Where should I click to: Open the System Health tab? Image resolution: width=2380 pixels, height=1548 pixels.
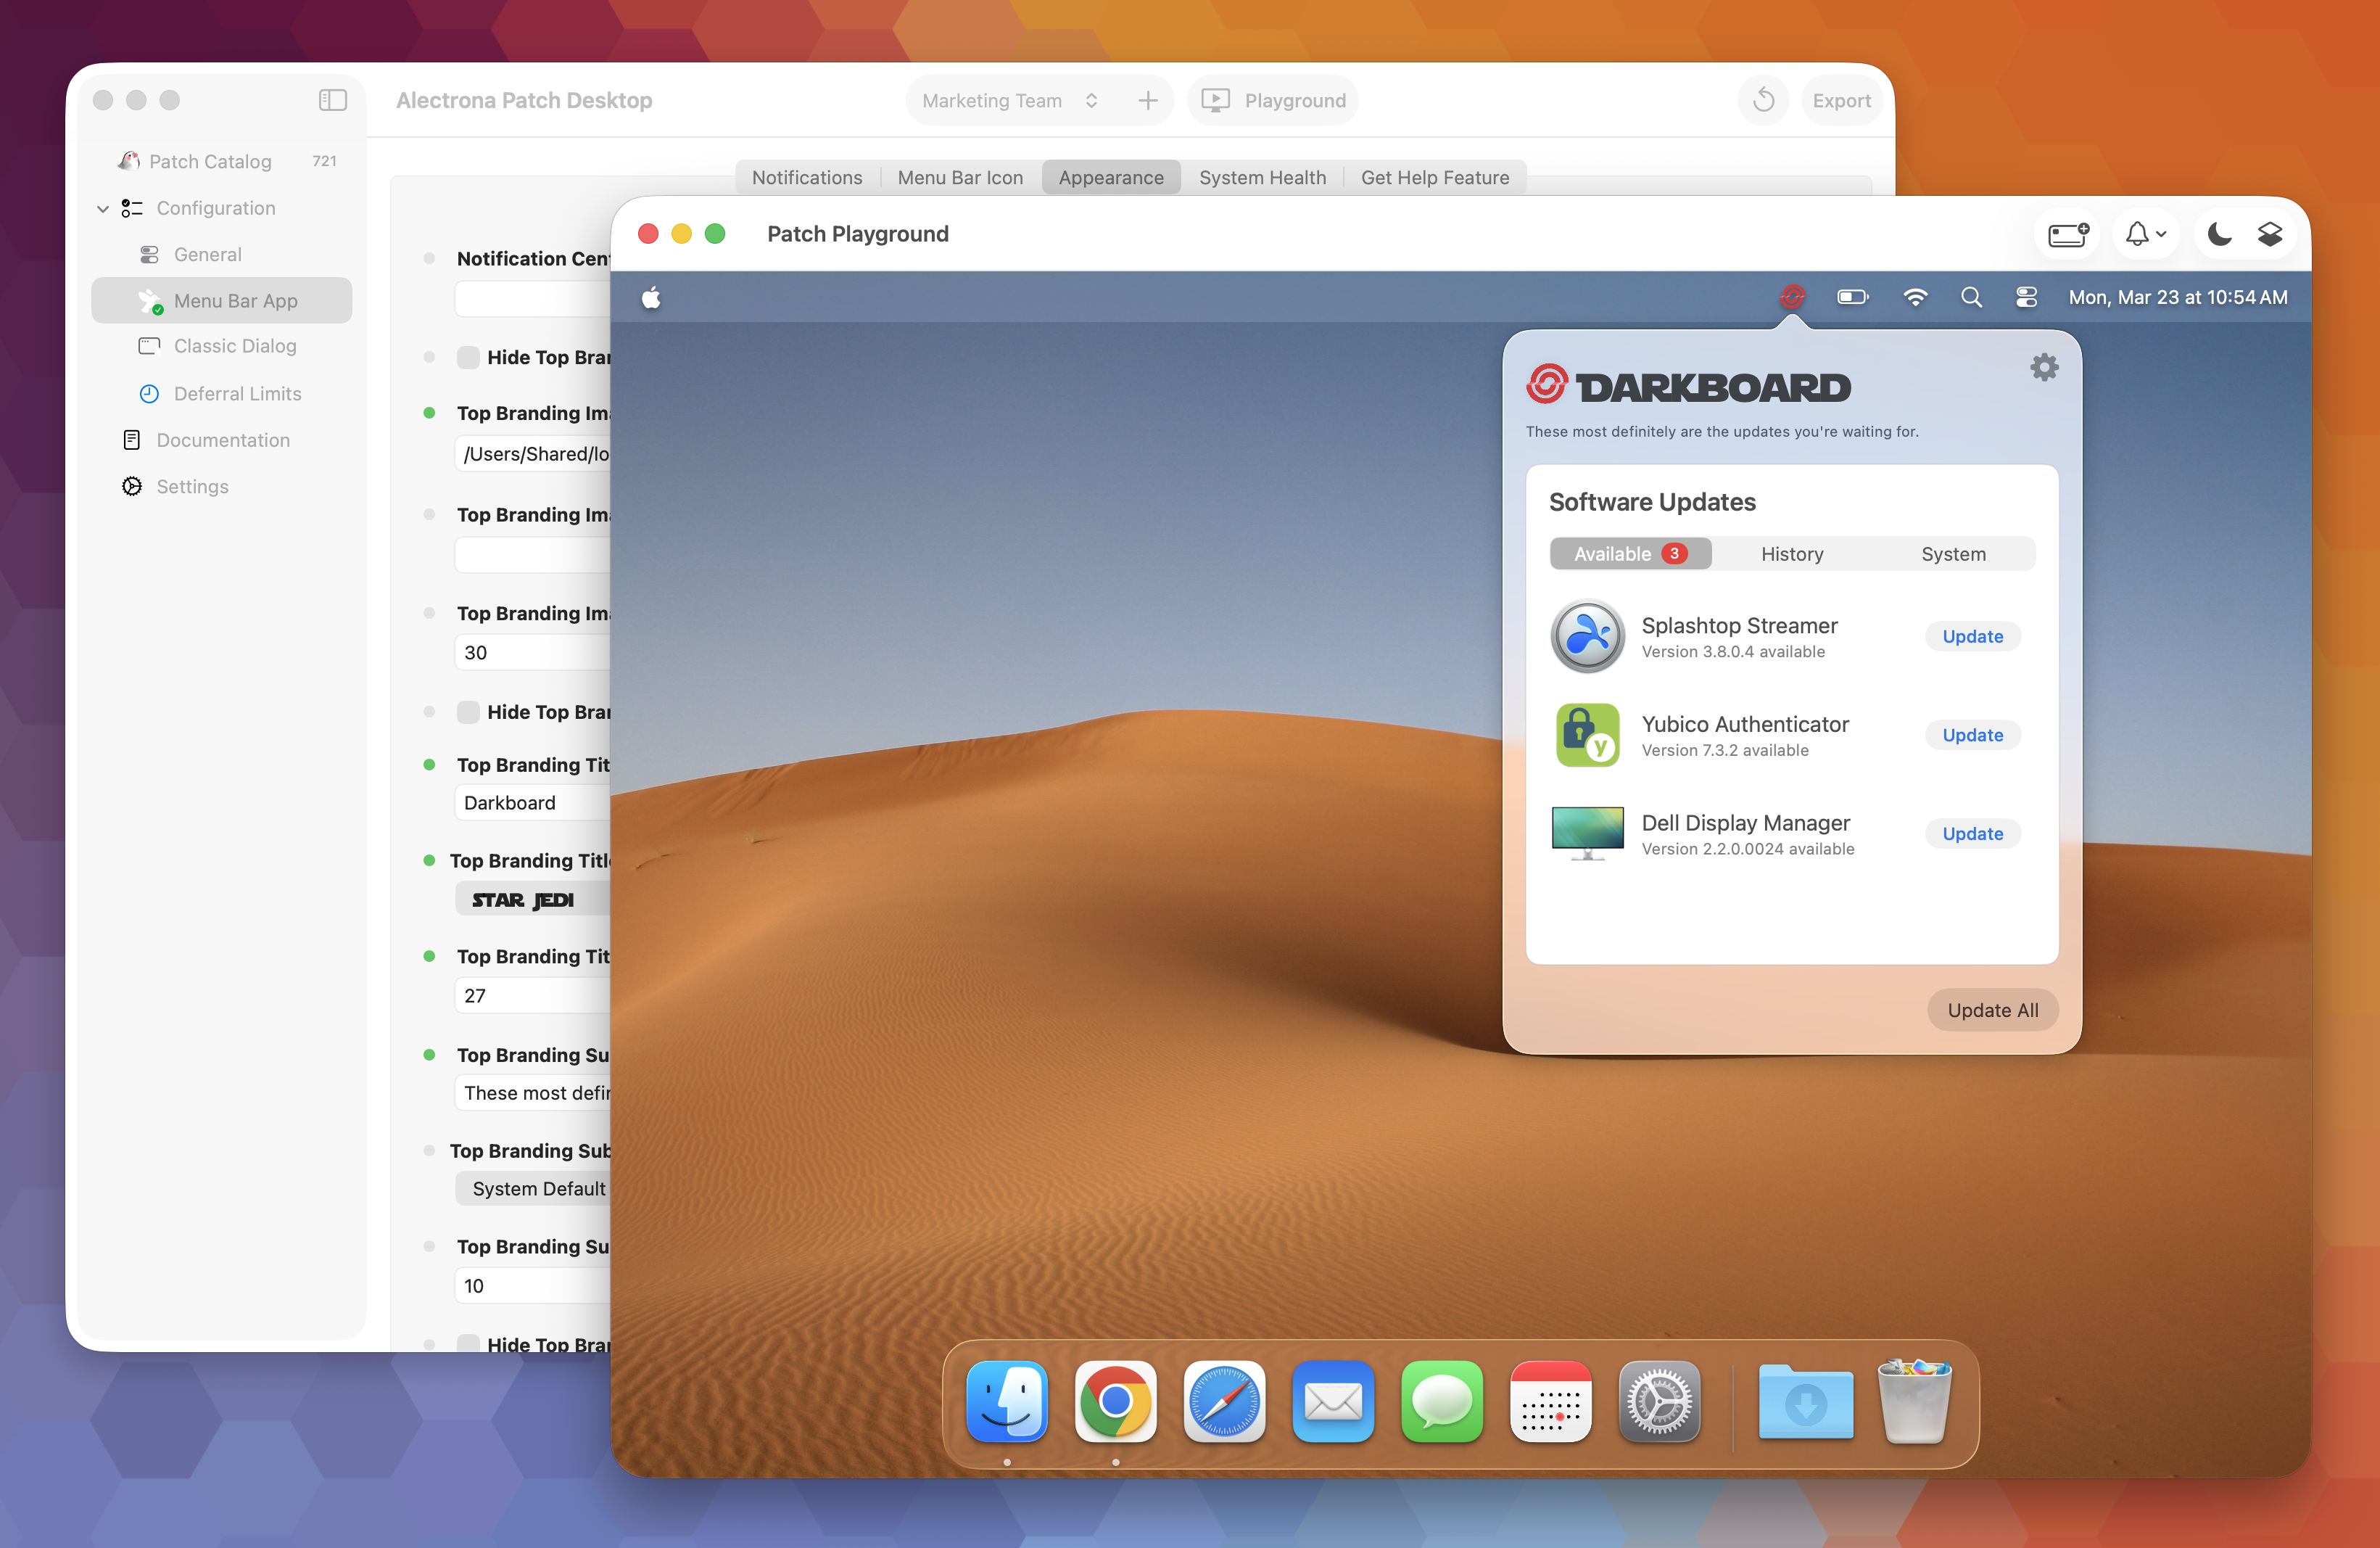(x=1262, y=177)
